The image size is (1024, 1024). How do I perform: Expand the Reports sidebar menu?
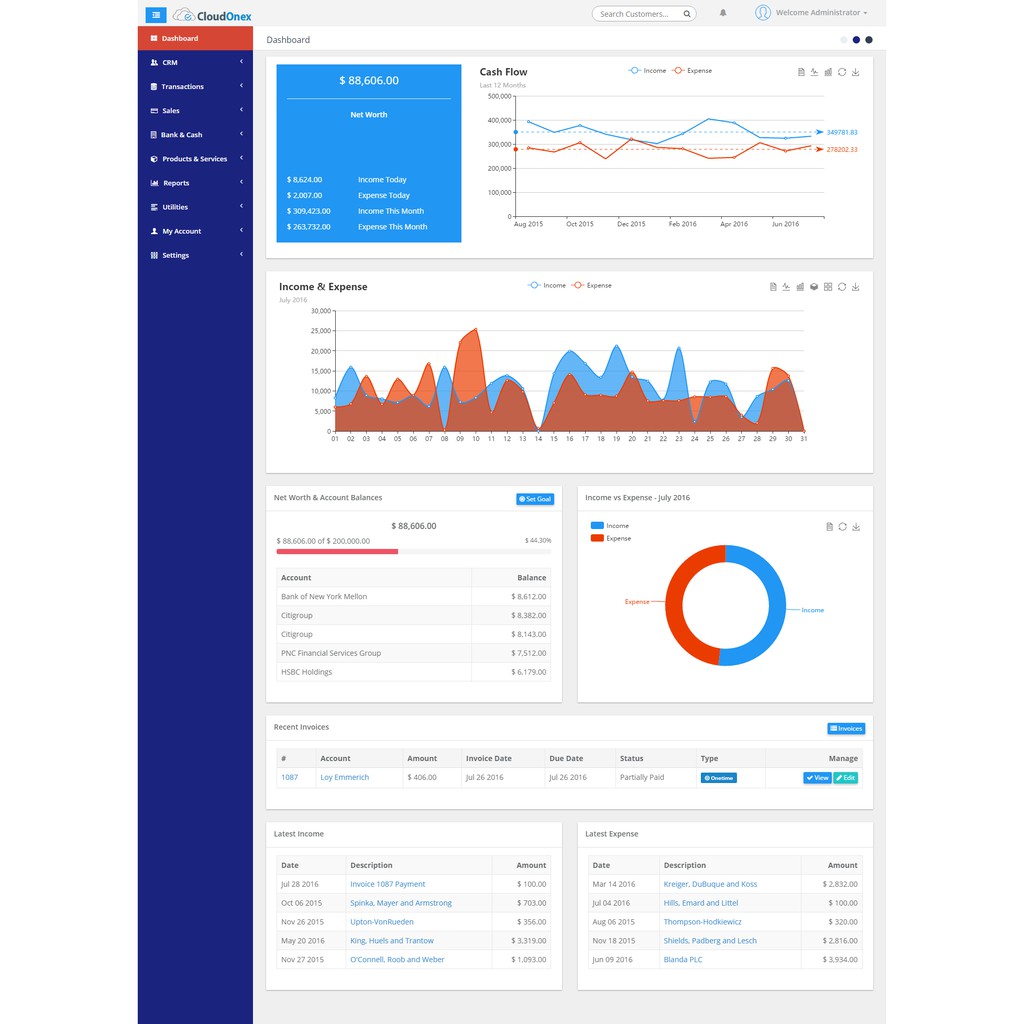click(195, 183)
